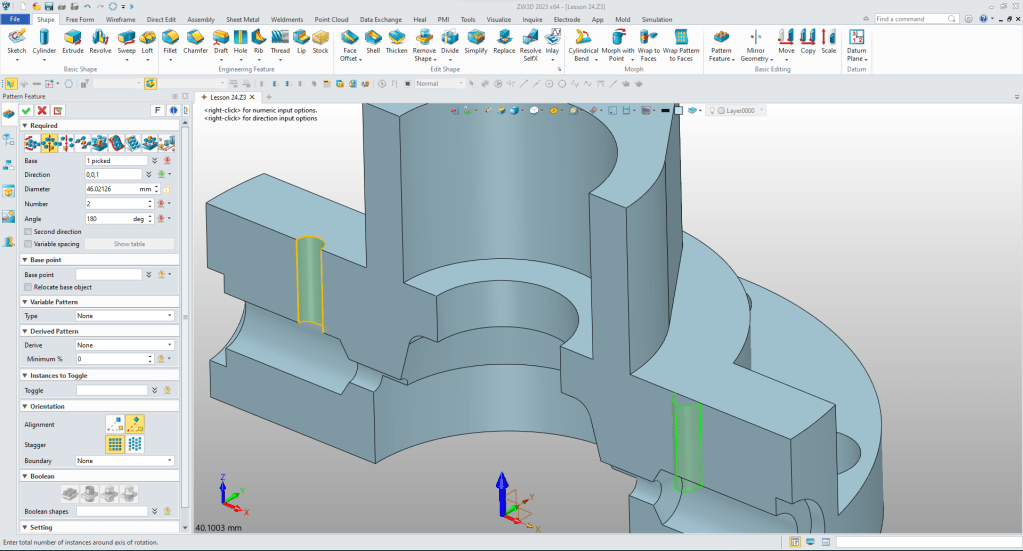
Task: Collapse the Orientation section
Action: (25, 407)
